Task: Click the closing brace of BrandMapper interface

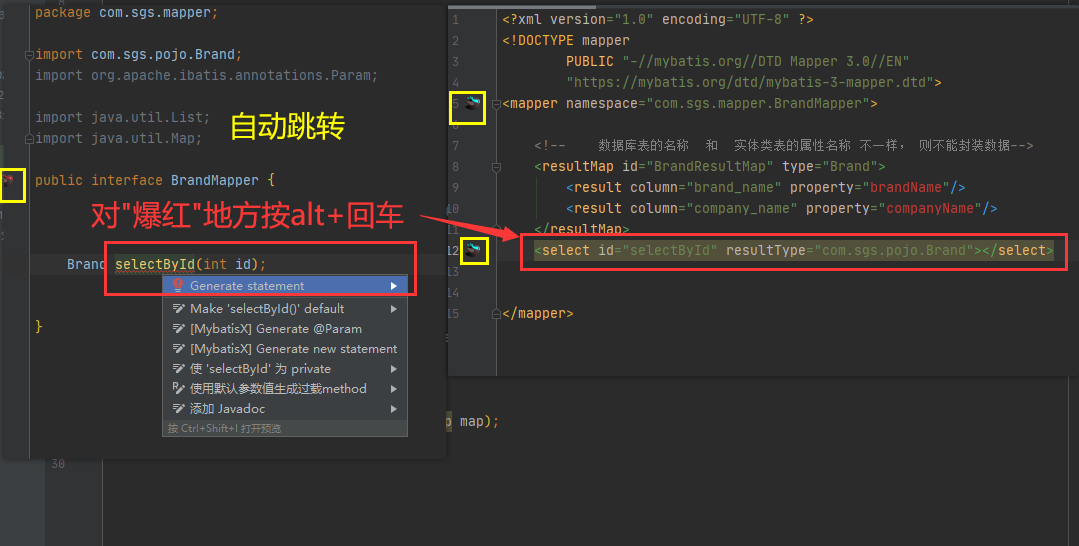Action: click(39, 326)
